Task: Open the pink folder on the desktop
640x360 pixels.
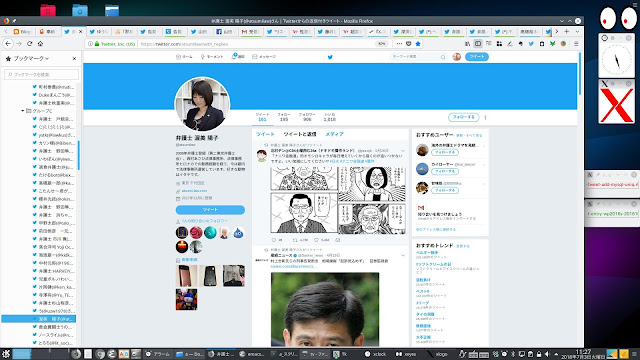Action: tap(48, 10)
